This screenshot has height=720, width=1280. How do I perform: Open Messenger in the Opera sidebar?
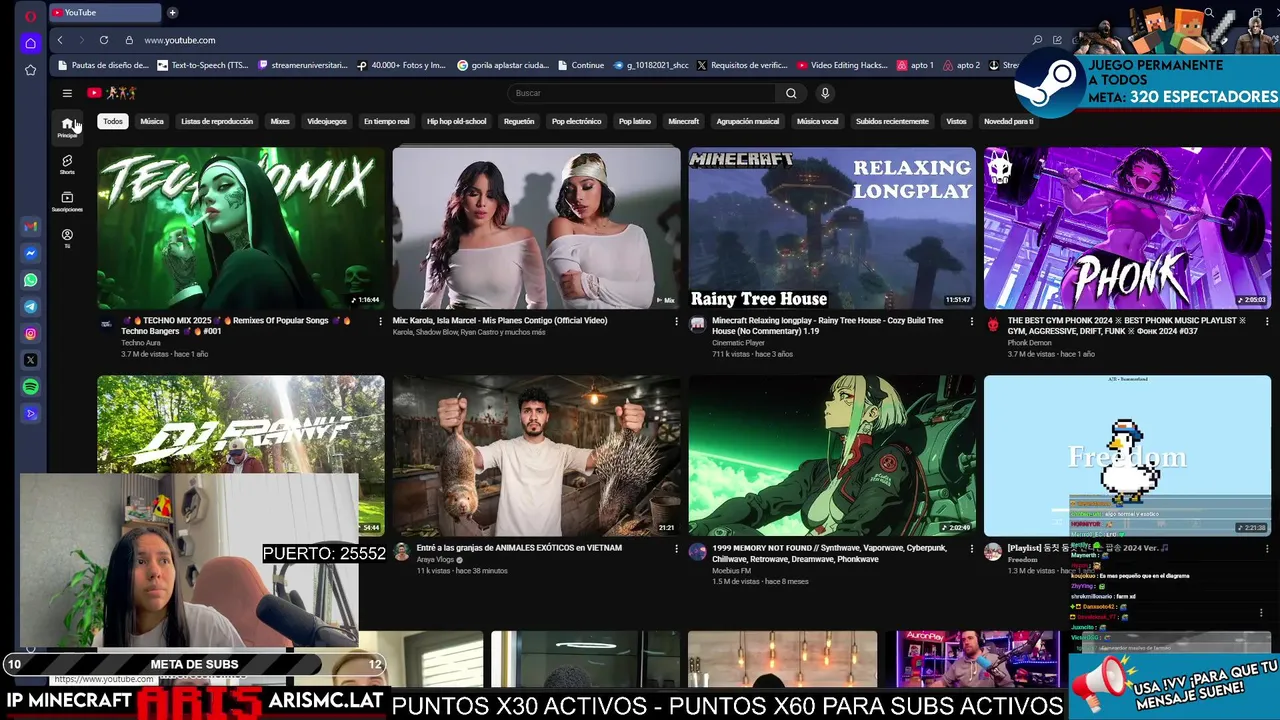coord(31,254)
